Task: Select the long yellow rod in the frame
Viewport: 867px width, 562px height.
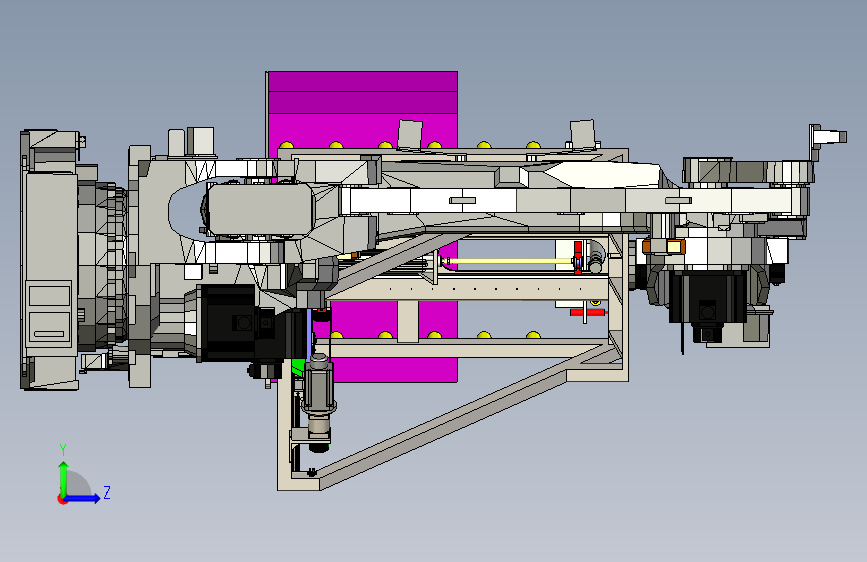Action: pyautogui.click(x=509, y=261)
